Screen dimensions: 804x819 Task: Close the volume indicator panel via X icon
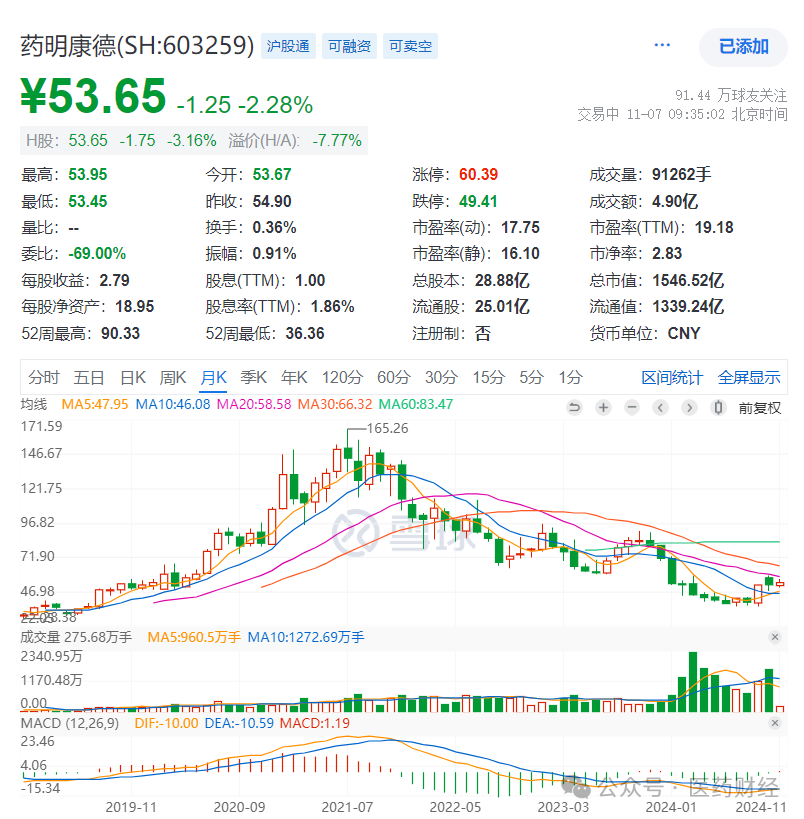point(776,636)
